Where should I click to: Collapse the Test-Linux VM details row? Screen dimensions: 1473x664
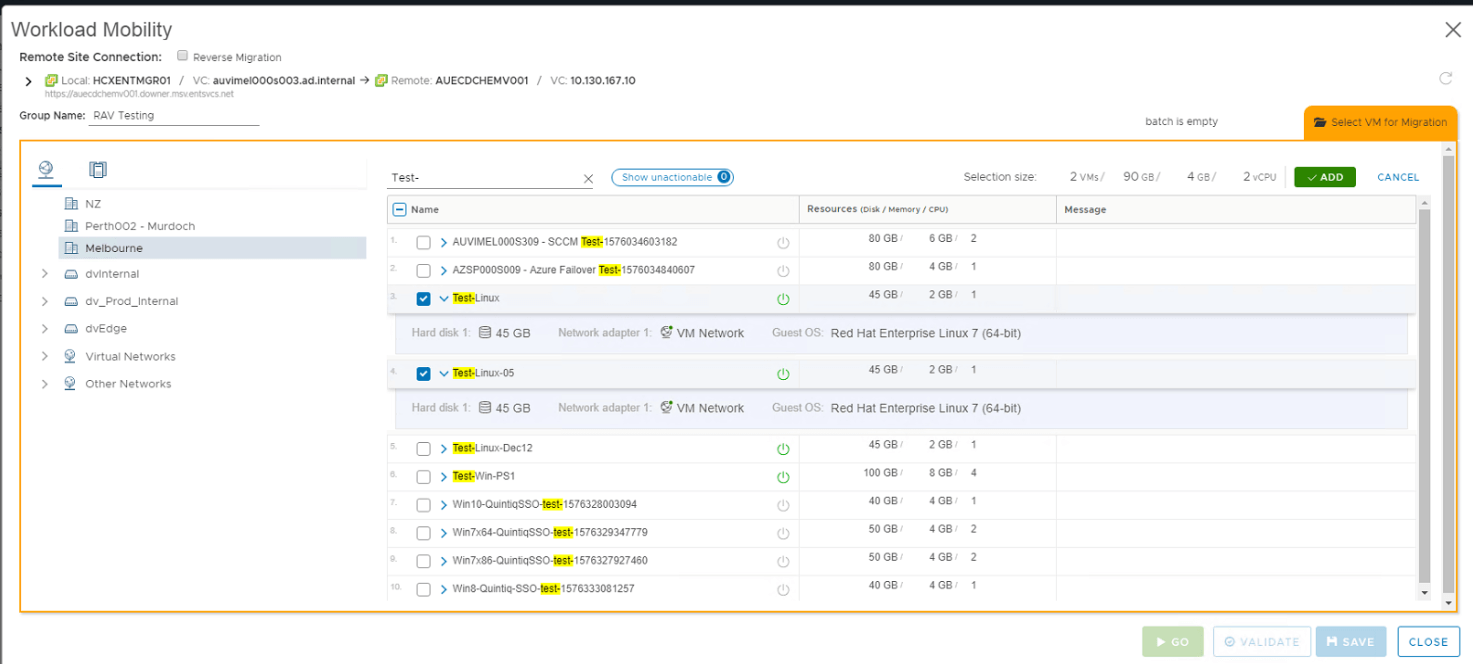click(444, 299)
